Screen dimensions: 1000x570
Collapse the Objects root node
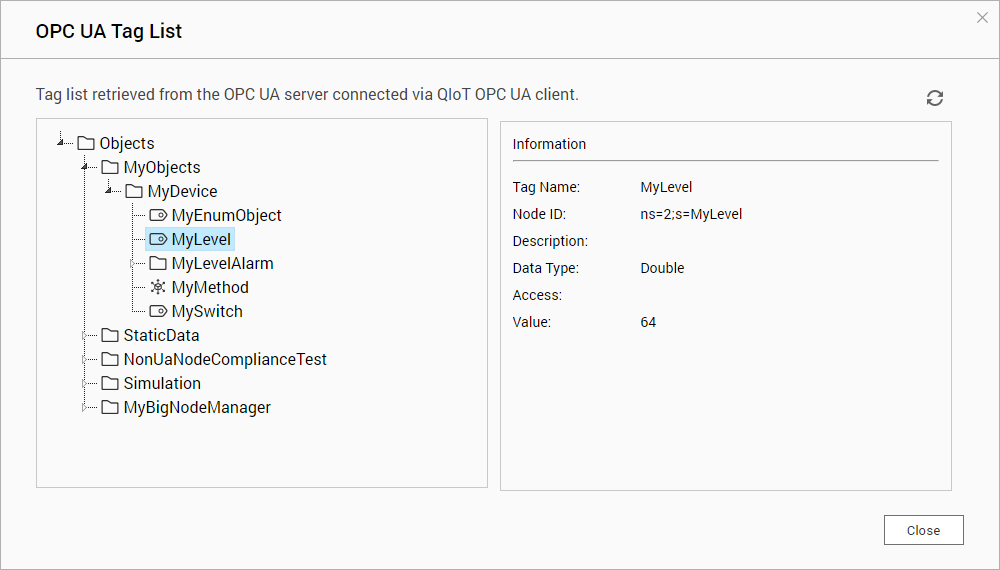tap(61, 142)
